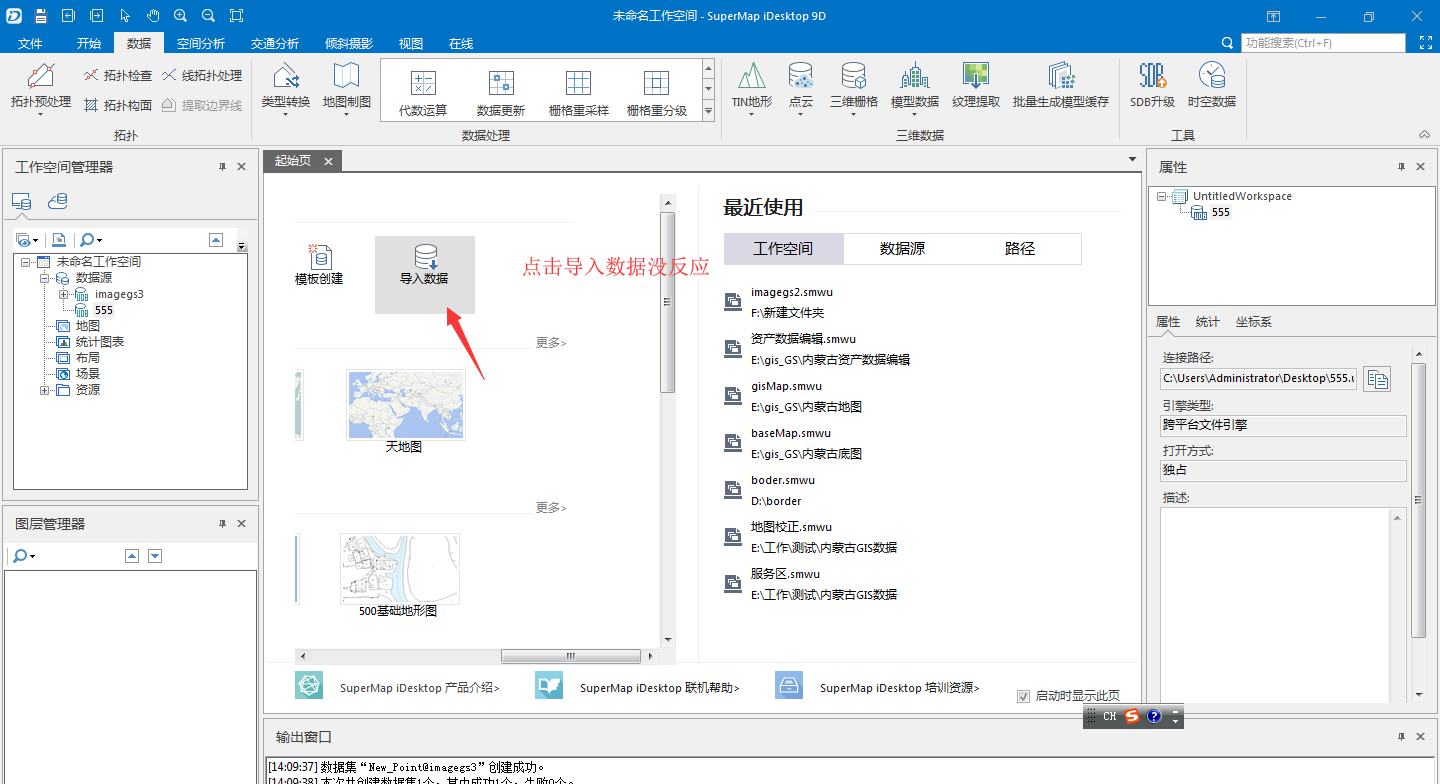The width and height of the screenshot is (1440, 784).
Task: Collapse the ribbon with chevron arrow
Action: (1424, 135)
